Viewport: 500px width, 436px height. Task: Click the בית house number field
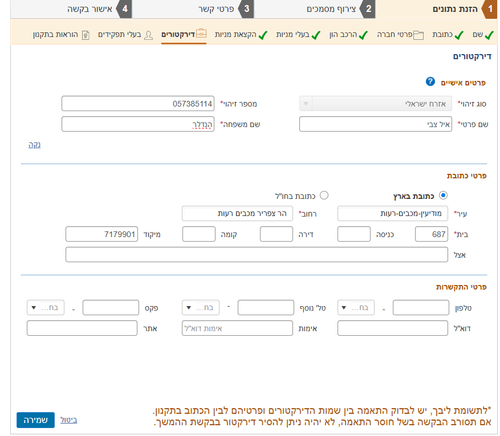point(431,234)
